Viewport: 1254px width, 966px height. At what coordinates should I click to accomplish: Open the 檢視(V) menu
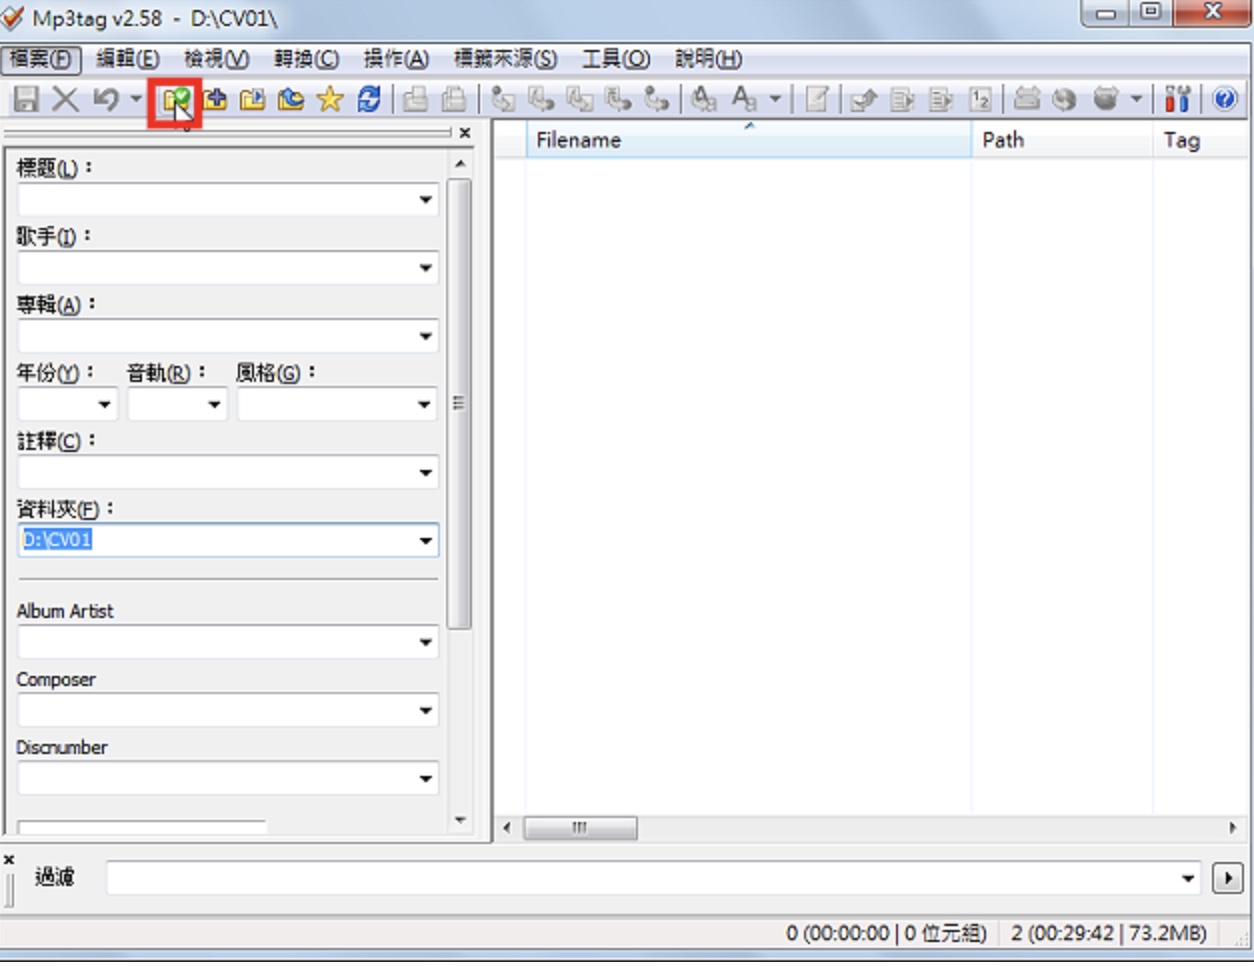217,59
